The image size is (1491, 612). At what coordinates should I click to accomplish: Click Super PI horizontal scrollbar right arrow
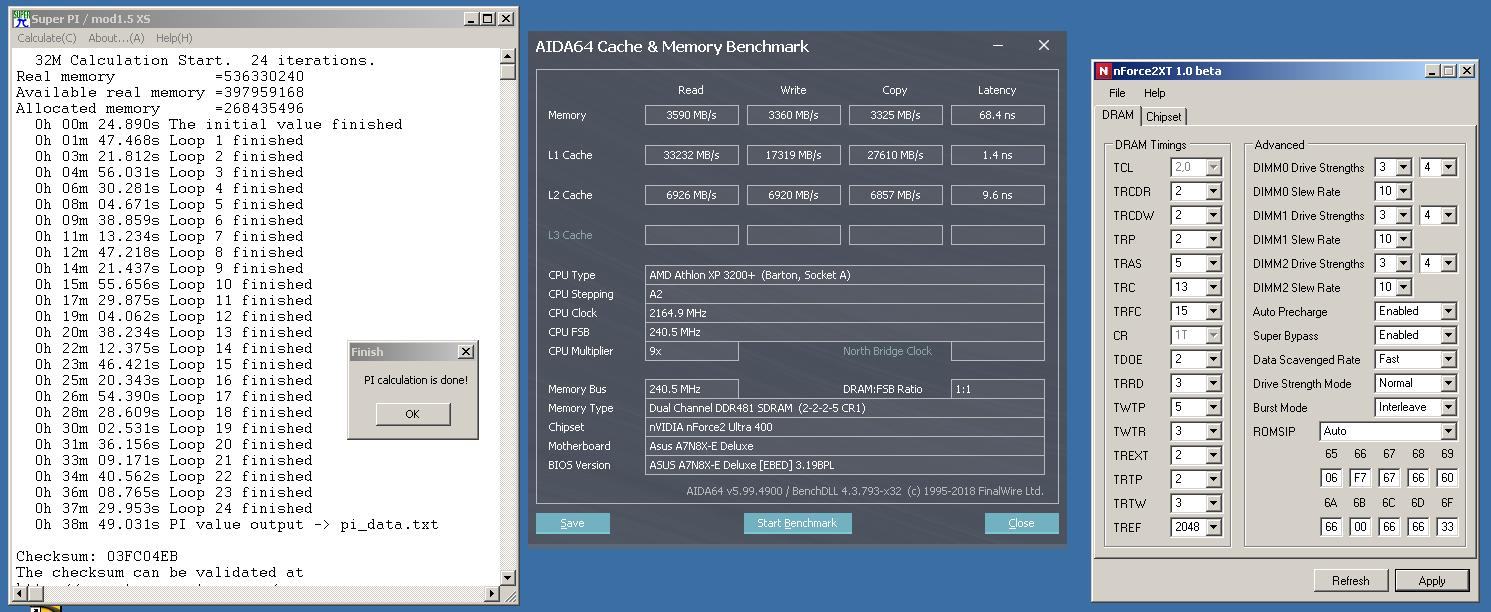(x=491, y=594)
